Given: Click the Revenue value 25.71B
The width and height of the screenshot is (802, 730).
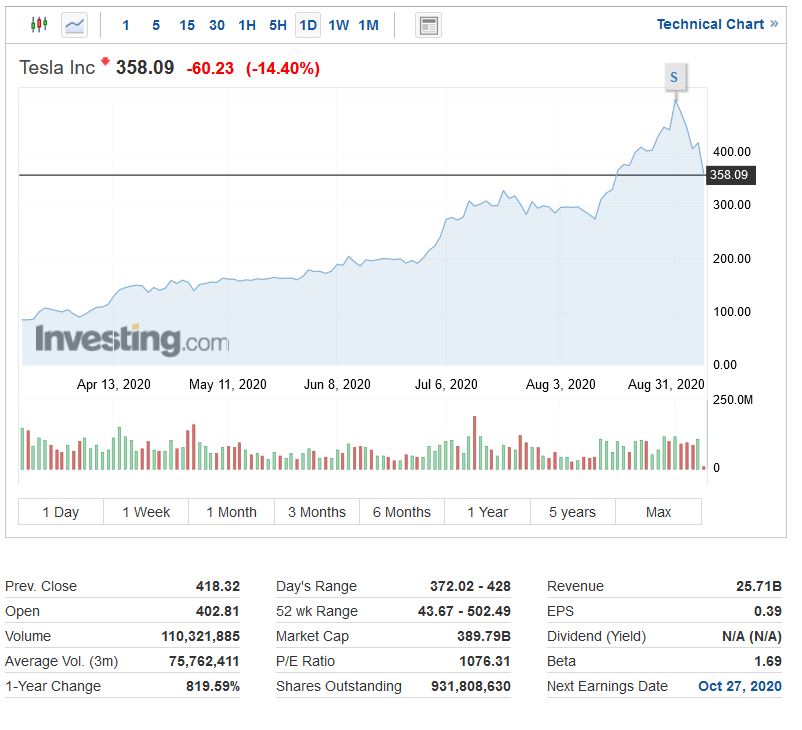Looking at the screenshot, I should (759, 586).
